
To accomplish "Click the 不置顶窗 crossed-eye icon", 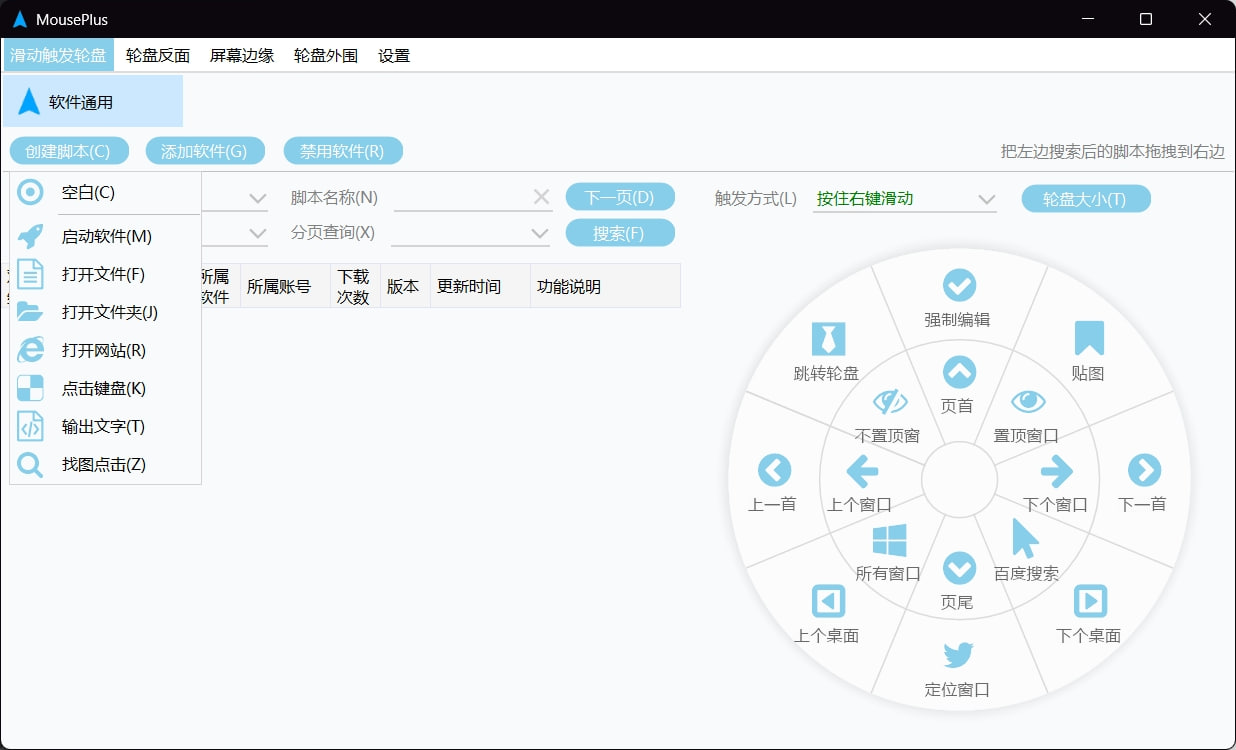I will pos(889,402).
